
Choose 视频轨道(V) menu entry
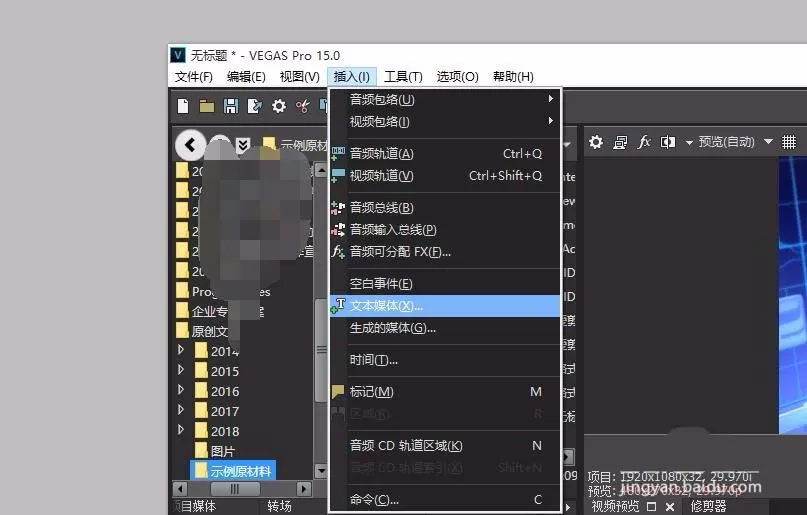pos(445,175)
